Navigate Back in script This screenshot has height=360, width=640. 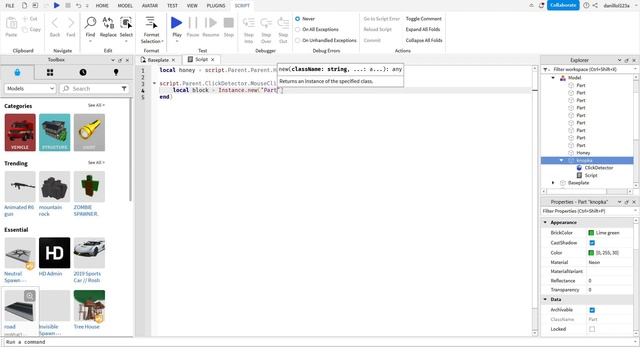click(55, 23)
